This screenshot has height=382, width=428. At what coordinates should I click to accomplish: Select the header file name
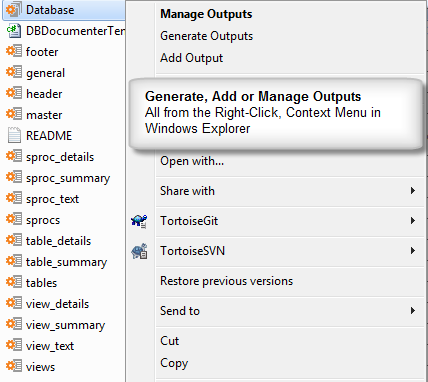click(44, 94)
